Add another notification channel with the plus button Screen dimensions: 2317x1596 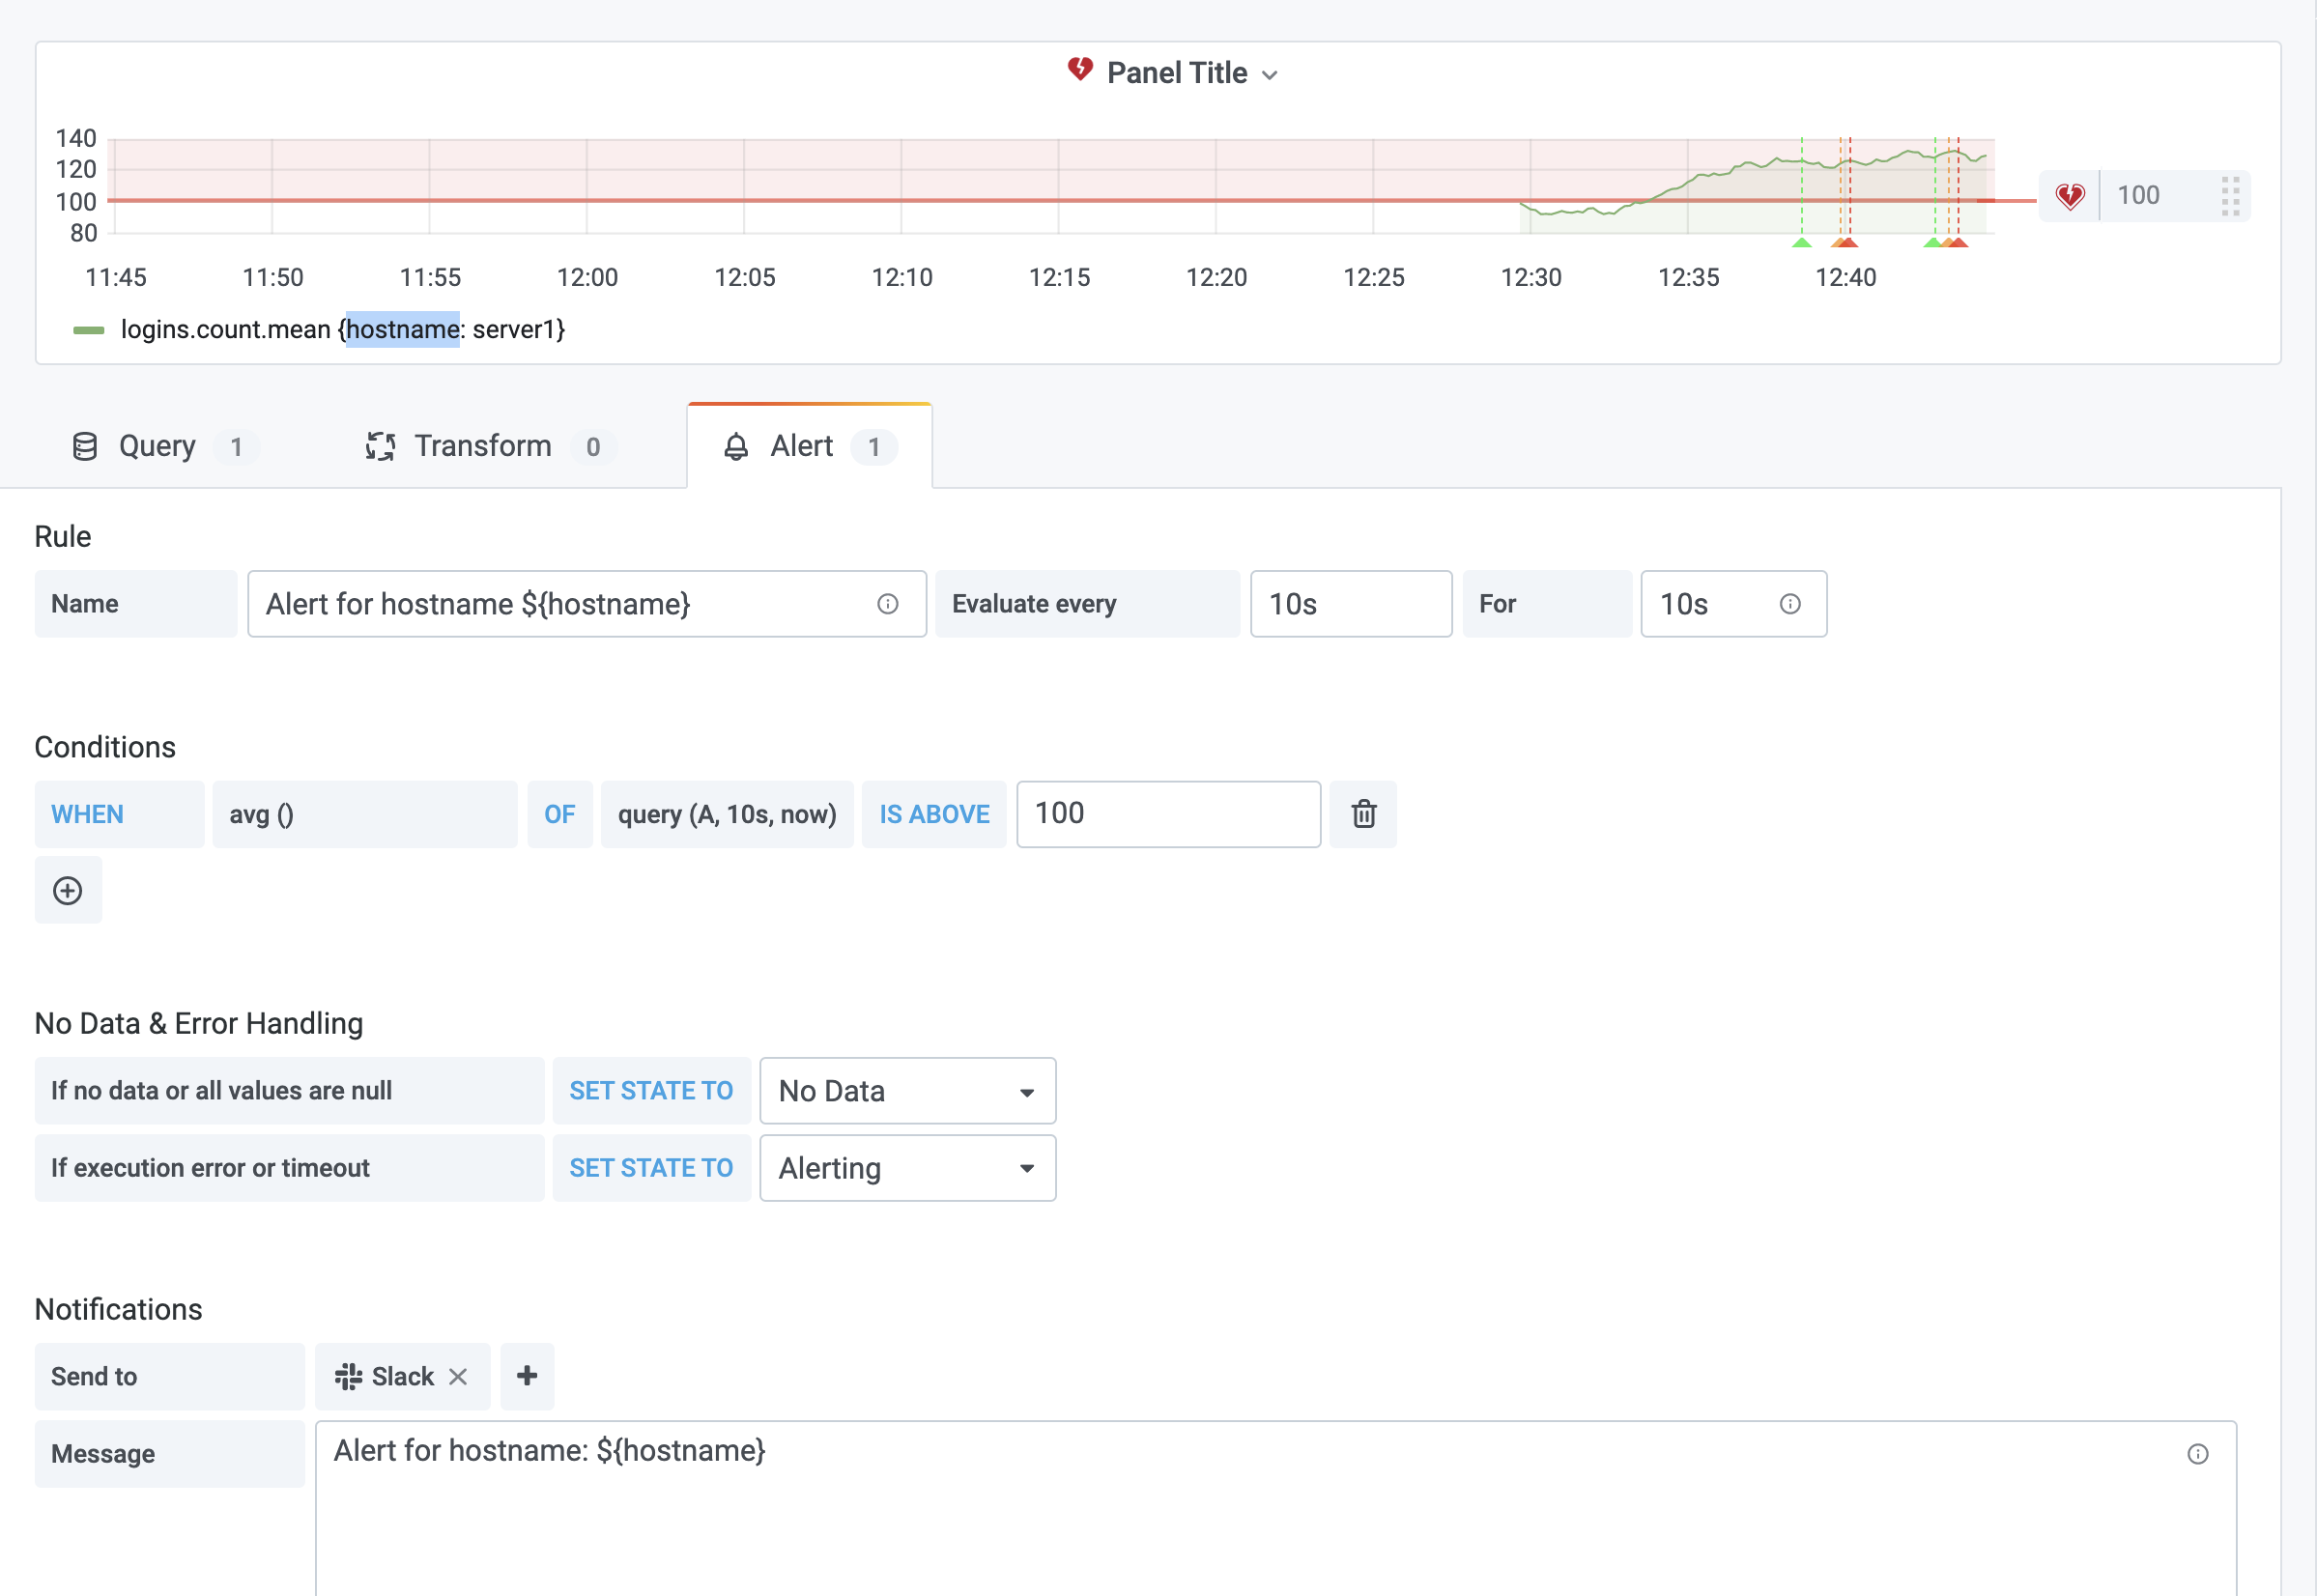(x=527, y=1376)
